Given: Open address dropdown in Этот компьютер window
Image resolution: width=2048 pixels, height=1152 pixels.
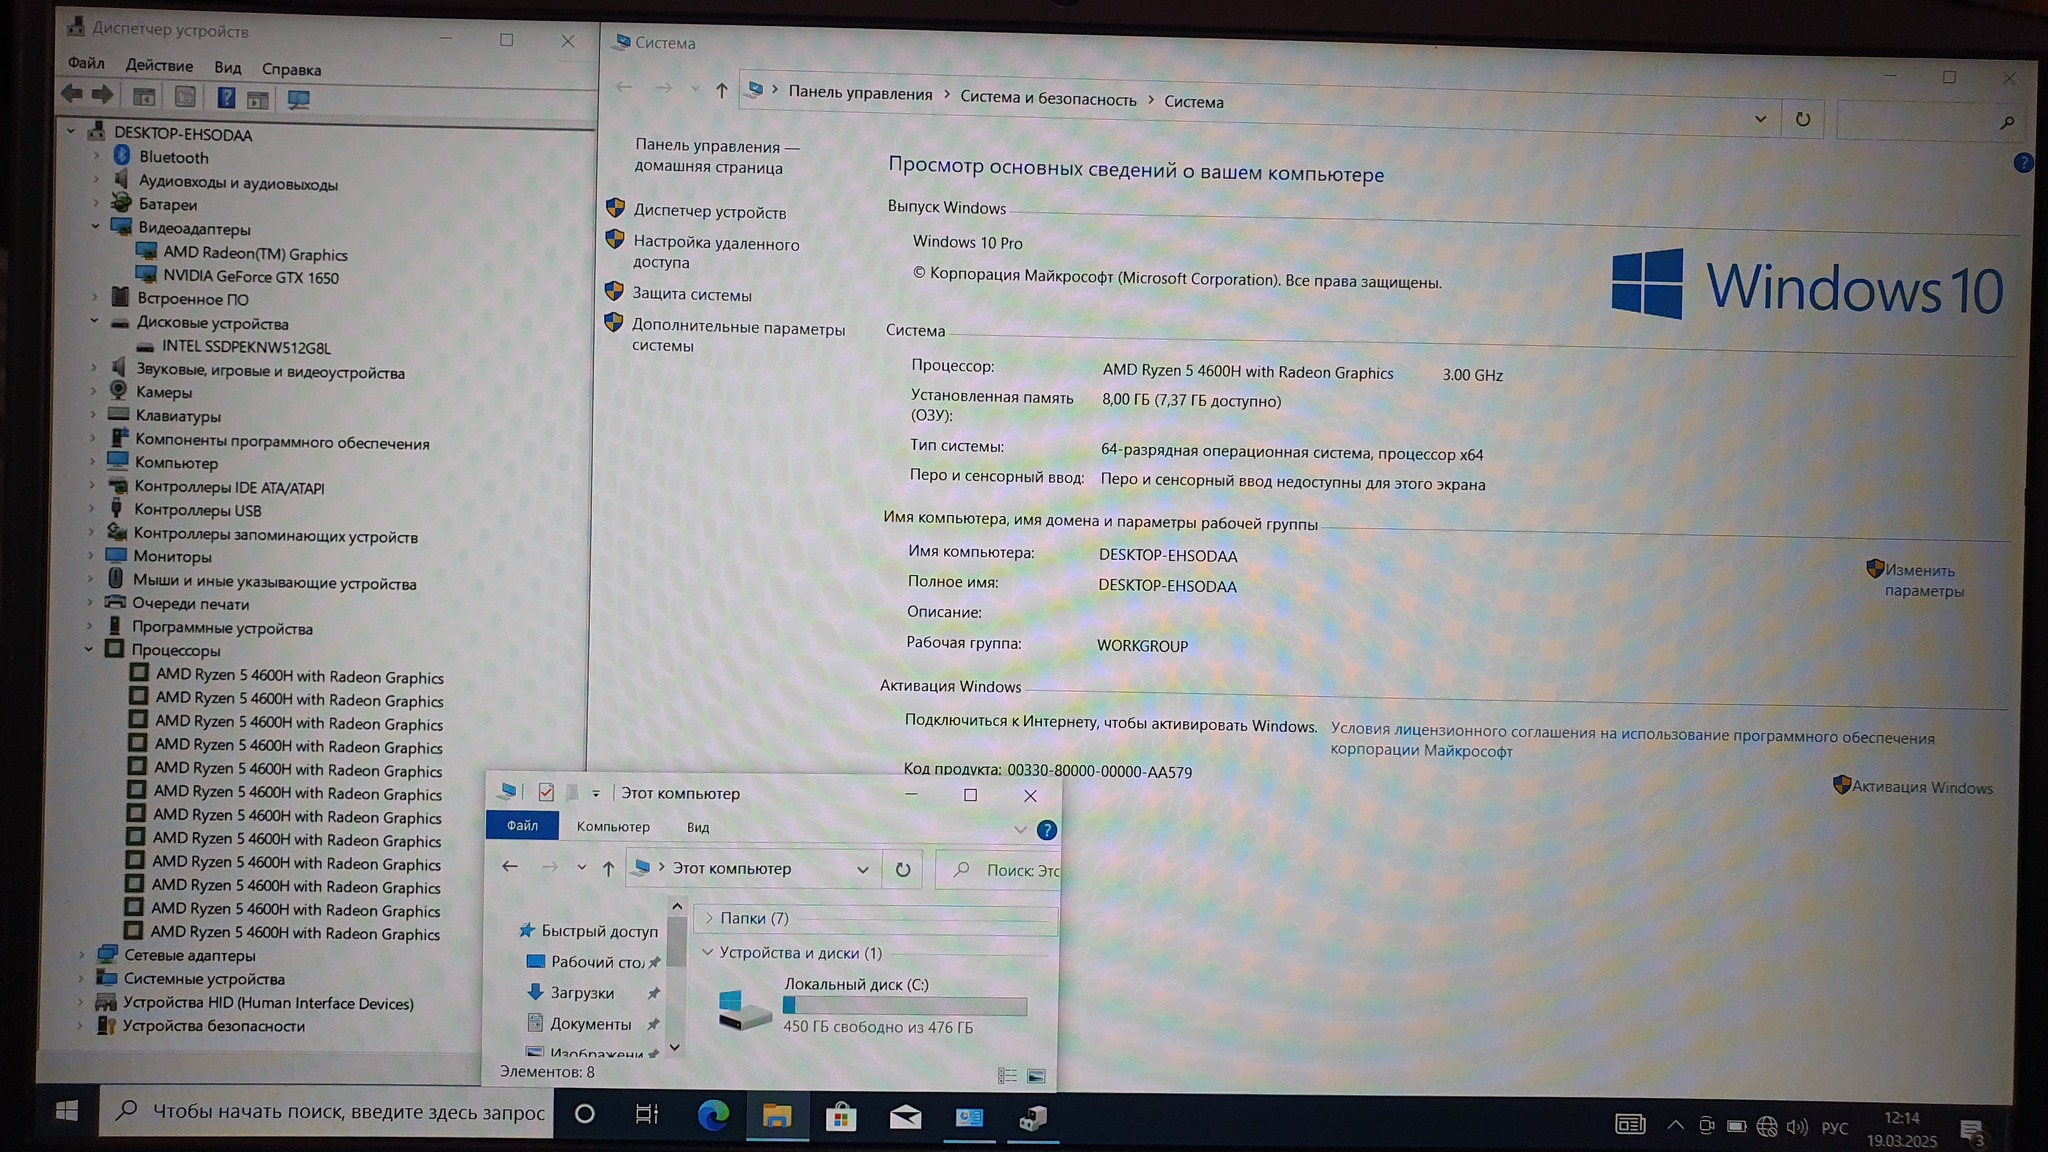Looking at the screenshot, I should point(862,869).
